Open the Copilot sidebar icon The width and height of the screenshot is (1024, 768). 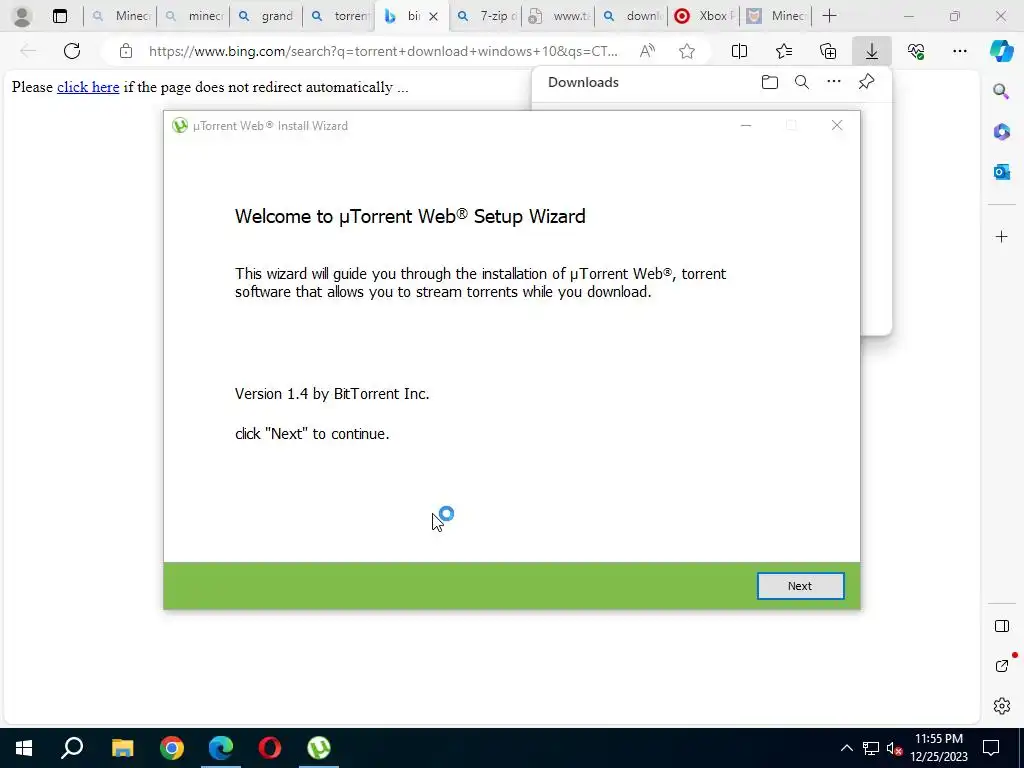point(1001,51)
